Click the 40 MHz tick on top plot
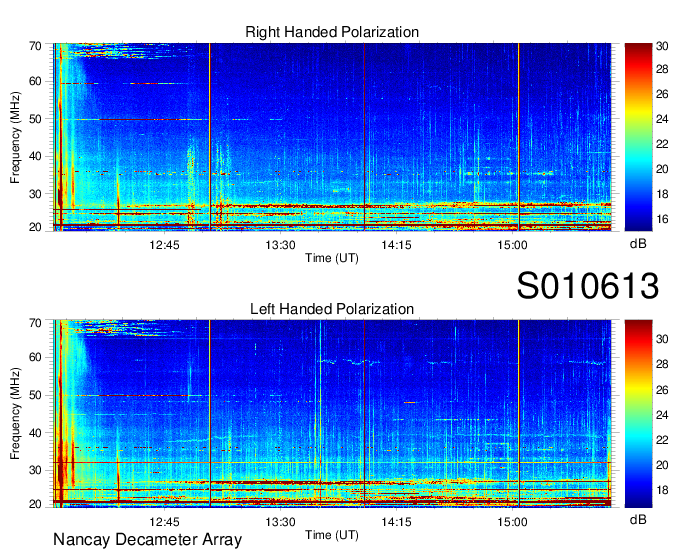This screenshot has width=680, height=552. pos(35,156)
